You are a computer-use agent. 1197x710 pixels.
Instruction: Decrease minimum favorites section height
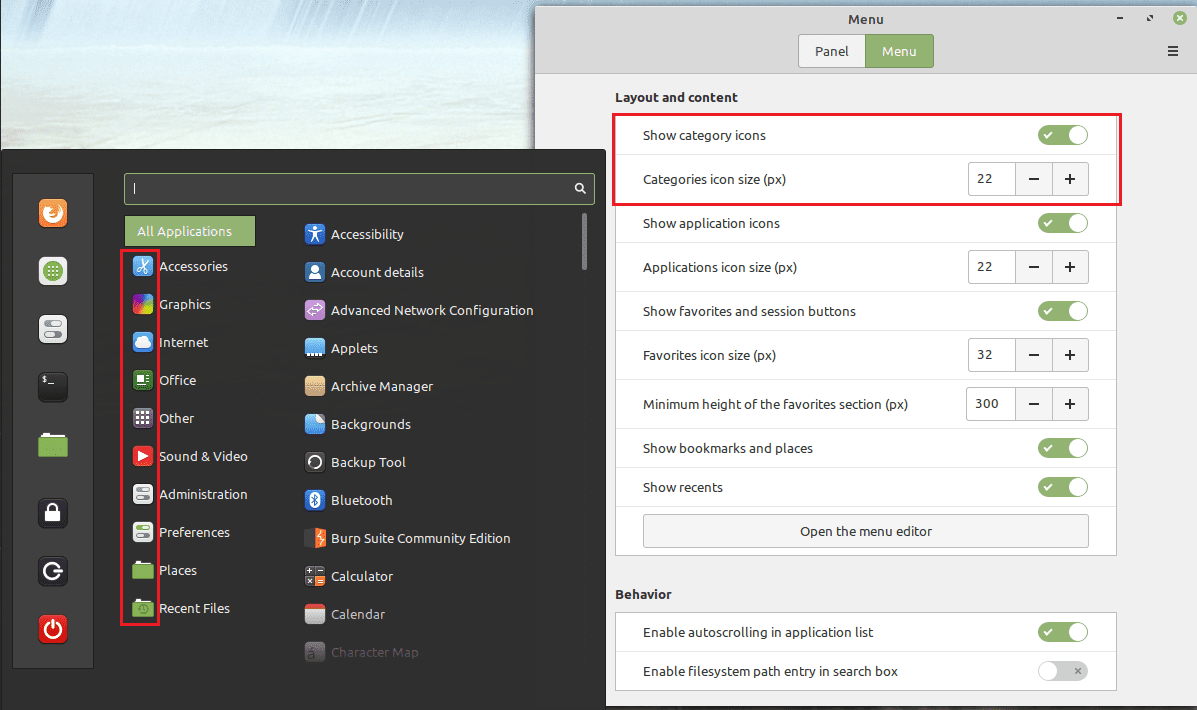tap(1034, 404)
